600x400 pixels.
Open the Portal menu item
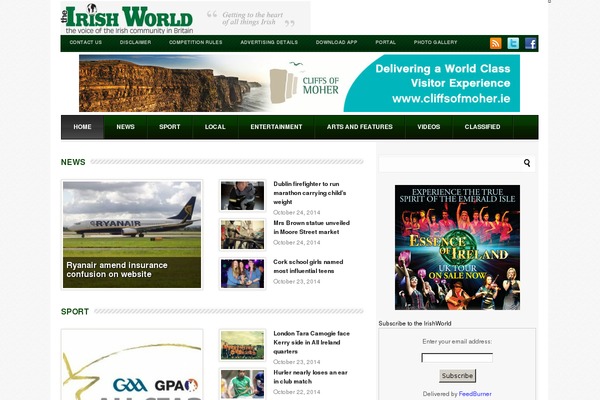click(385, 42)
